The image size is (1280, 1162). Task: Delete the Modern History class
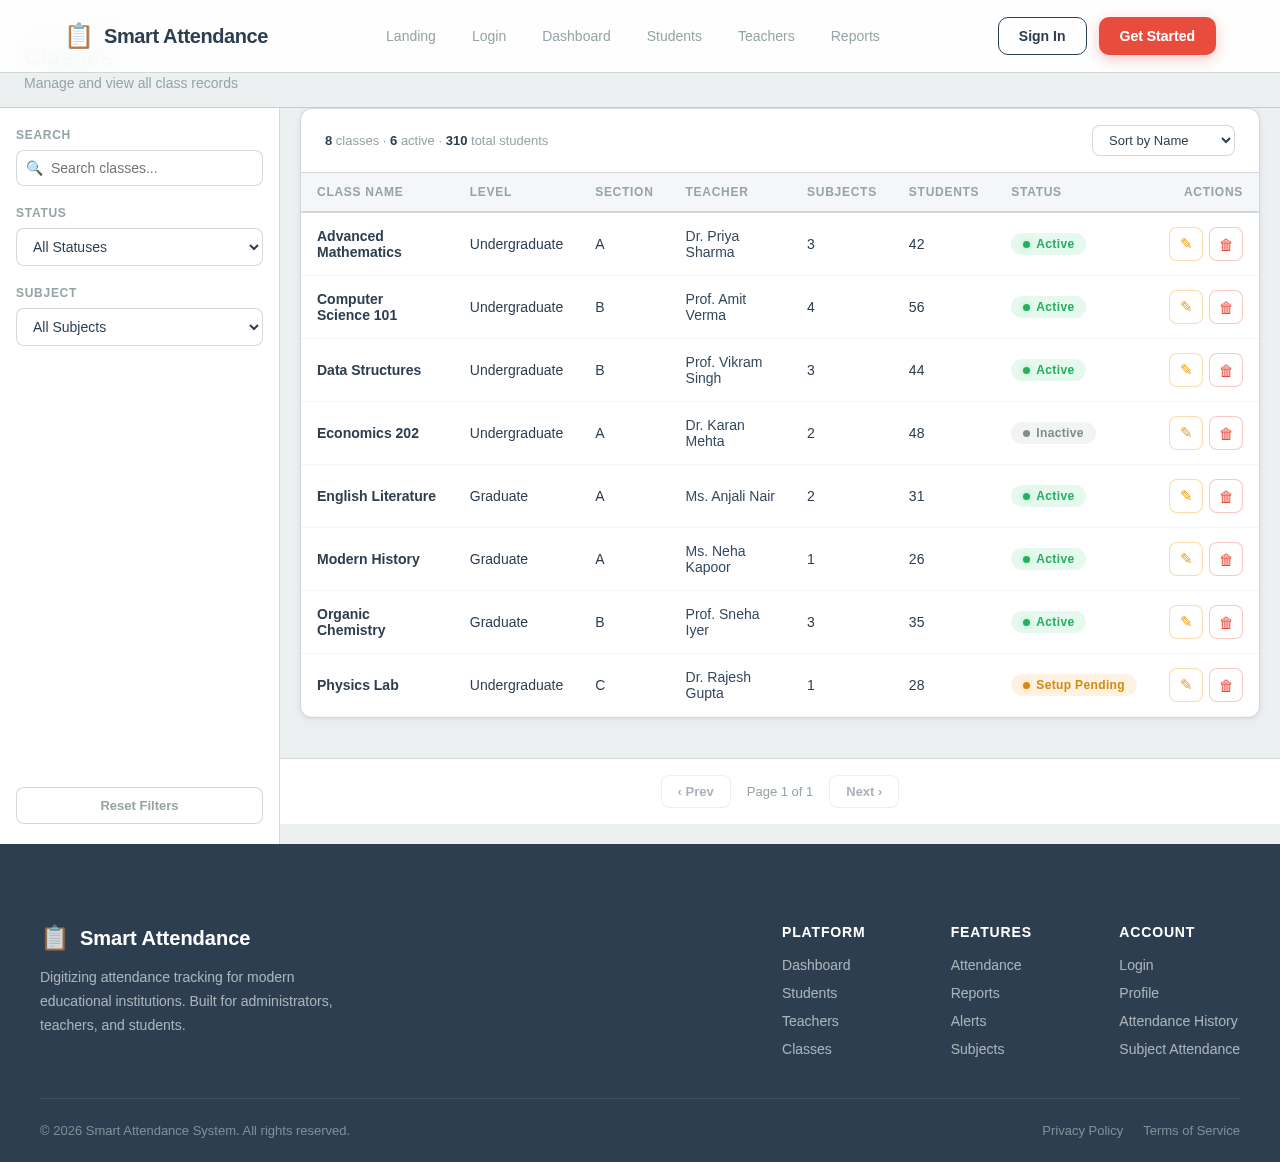pos(1225,559)
